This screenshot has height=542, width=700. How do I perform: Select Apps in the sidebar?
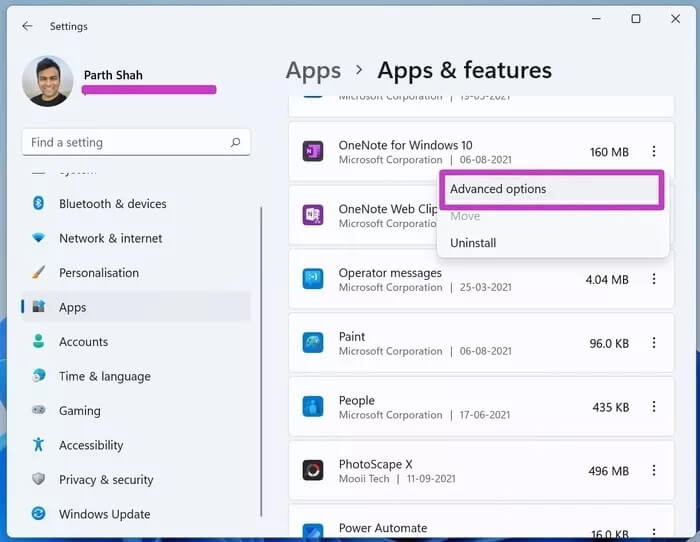coord(137,307)
